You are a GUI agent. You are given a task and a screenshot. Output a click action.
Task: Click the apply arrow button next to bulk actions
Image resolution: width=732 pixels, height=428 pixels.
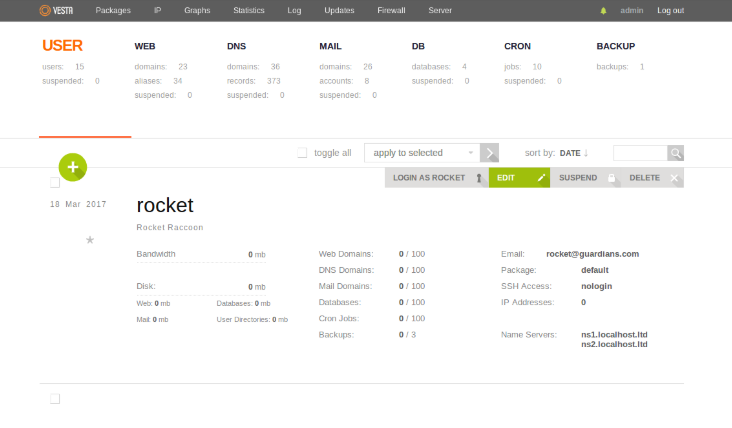tap(489, 153)
